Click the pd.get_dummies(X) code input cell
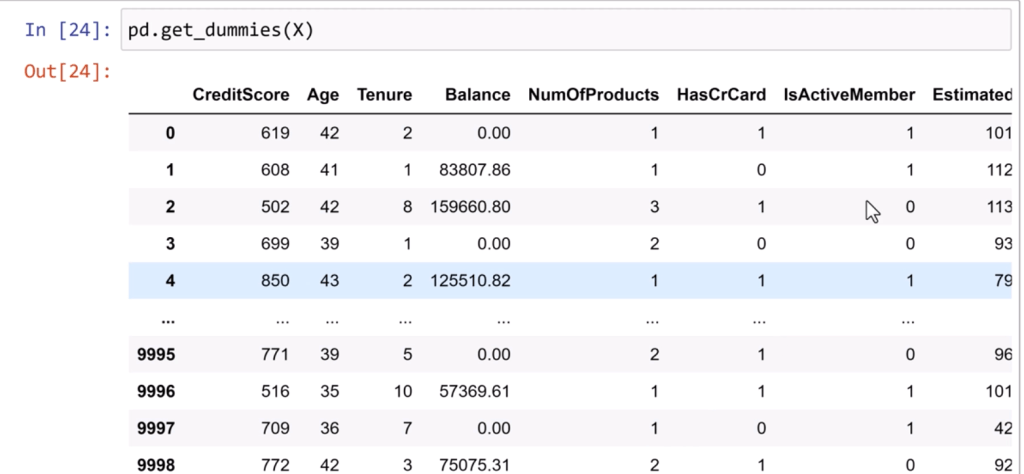Image resolution: width=1024 pixels, height=474 pixels. coord(560,31)
